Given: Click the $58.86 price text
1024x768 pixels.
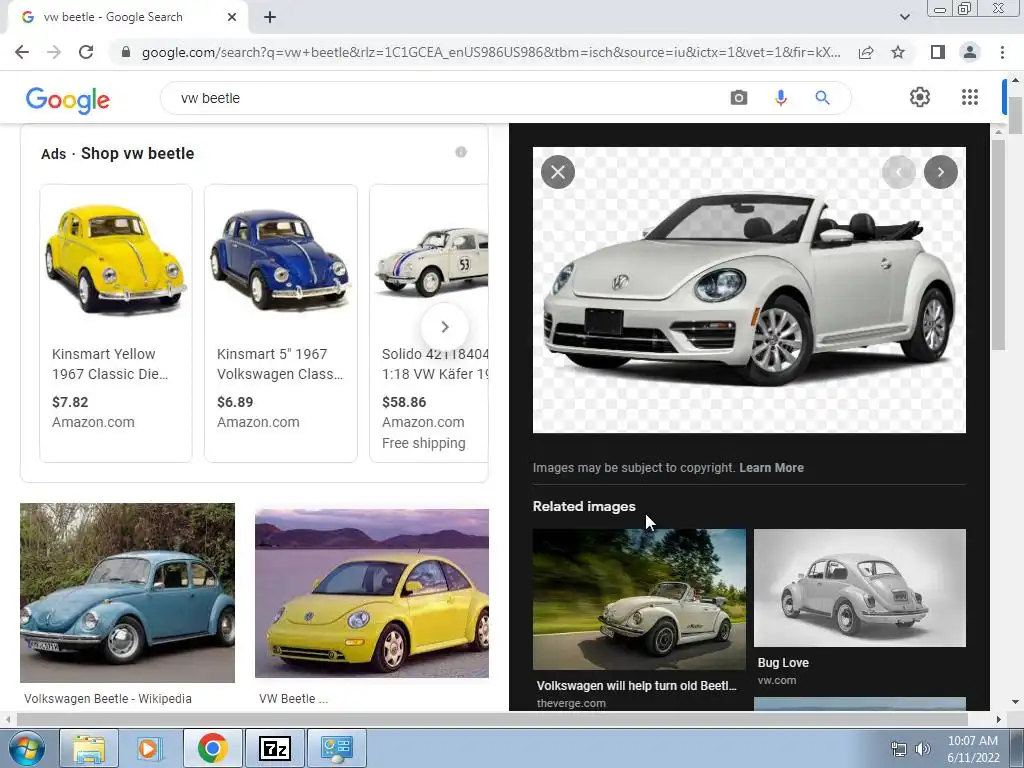Looking at the screenshot, I should (x=404, y=402).
